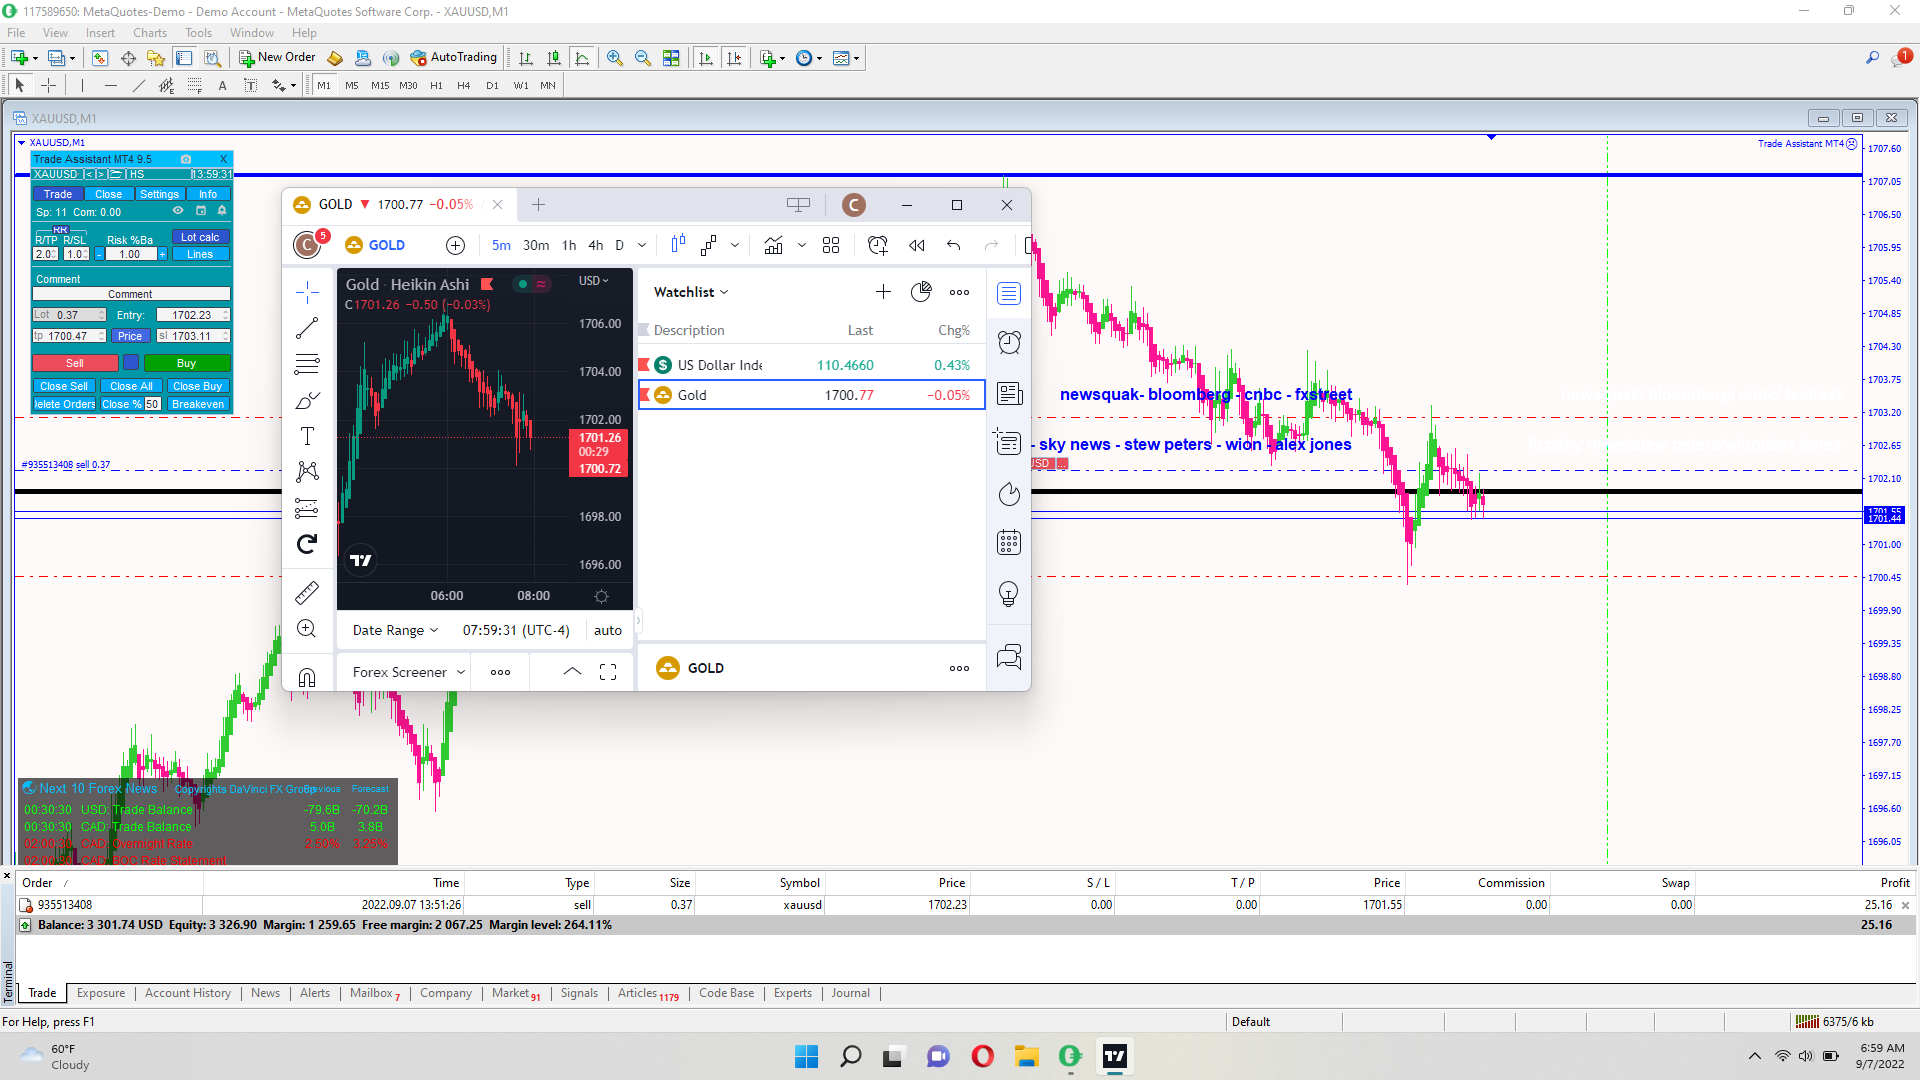This screenshot has height=1080, width=1920.
Task: Open economic calendar sidebar icon
Action: pos(1009,543)
